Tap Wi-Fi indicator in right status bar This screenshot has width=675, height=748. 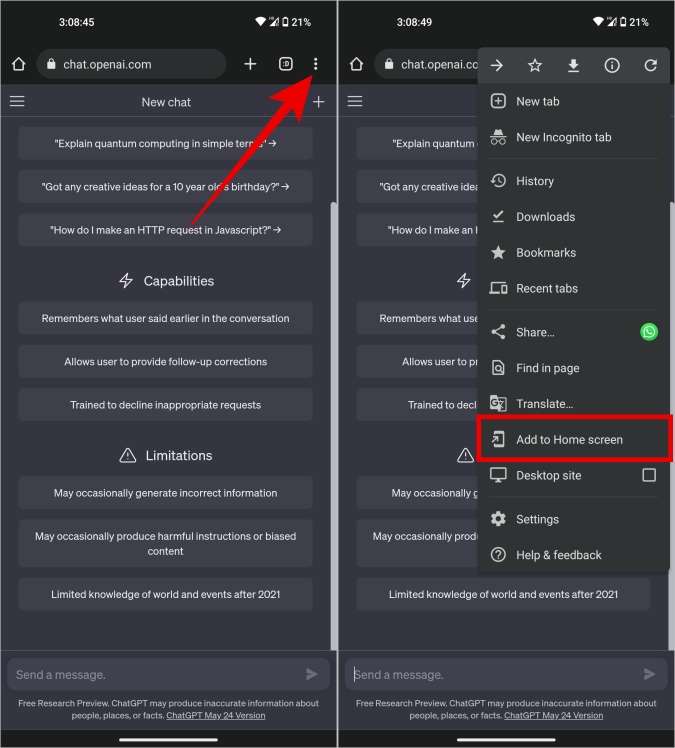(598, 21)
